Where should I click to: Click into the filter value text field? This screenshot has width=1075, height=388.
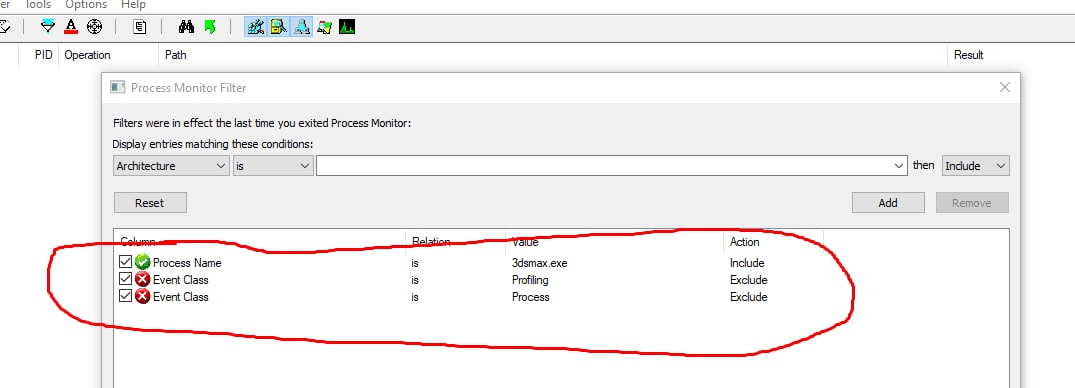click(x=603, y=166)
